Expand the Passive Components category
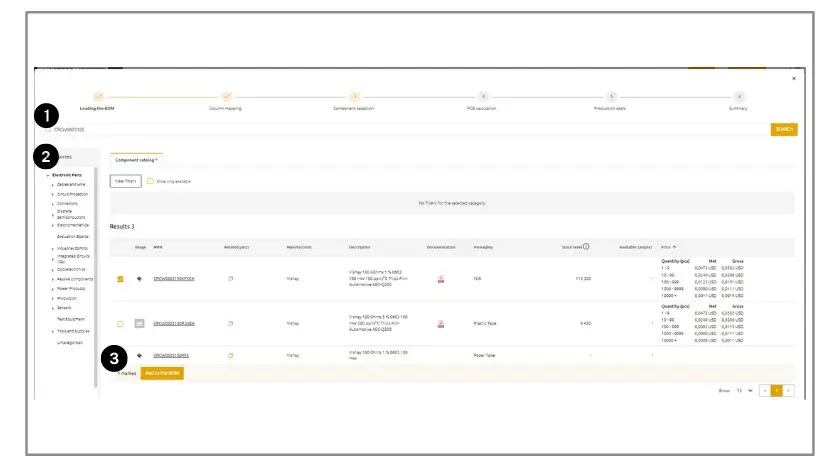The height and width of the screenshot is (467, 840). (52, 279)
